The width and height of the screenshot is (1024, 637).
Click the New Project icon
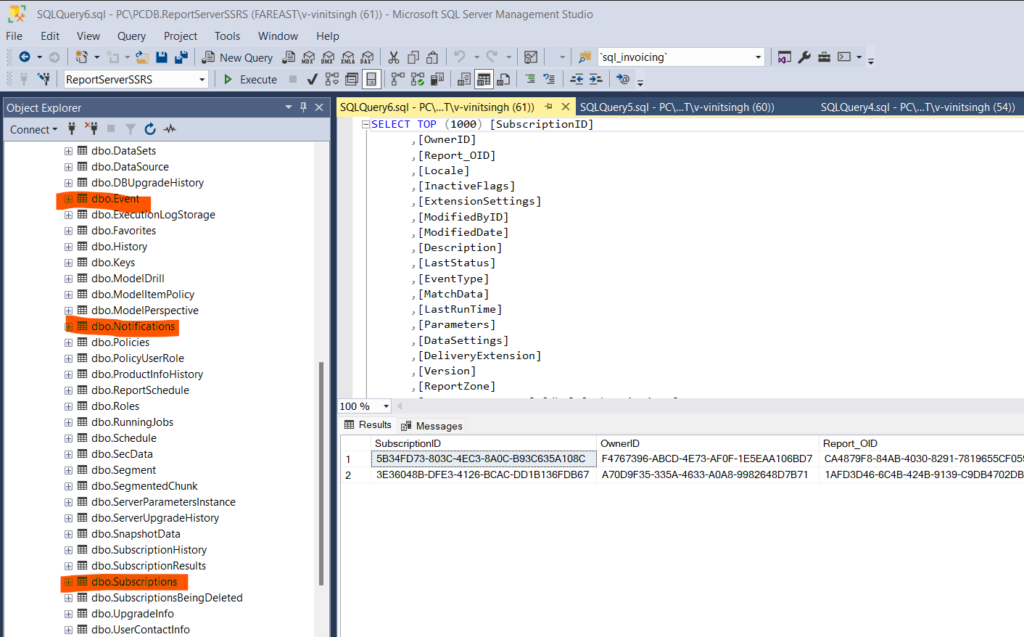click(x=82, y=57)
